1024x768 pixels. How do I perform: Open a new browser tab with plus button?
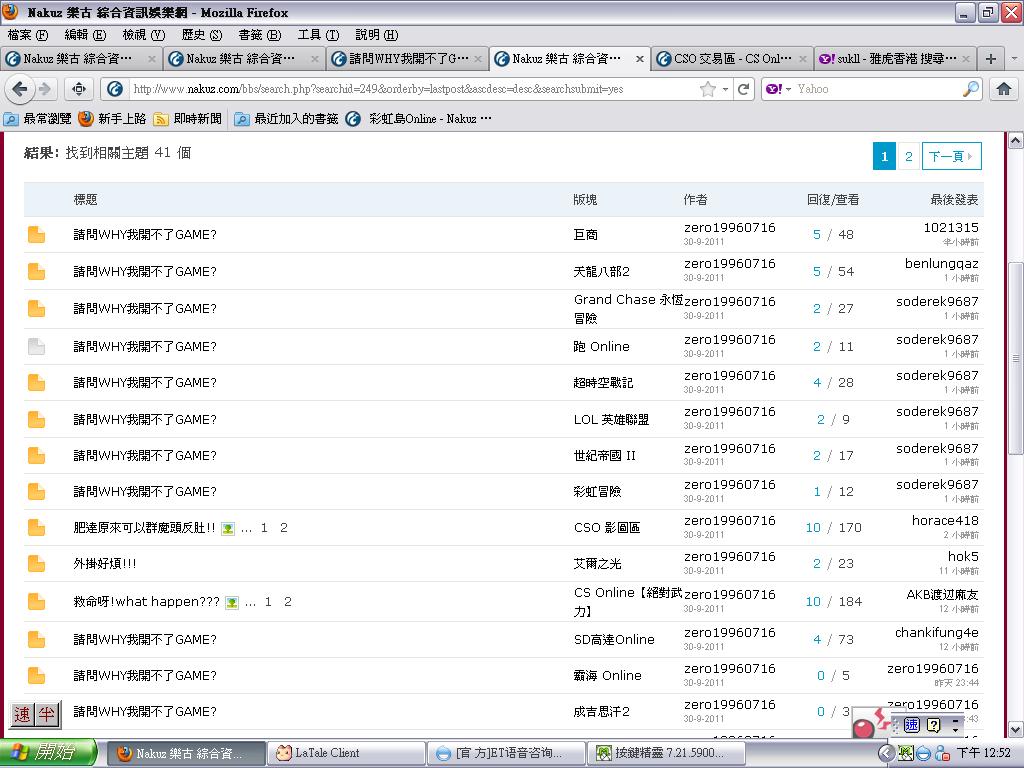coord(990,58)
